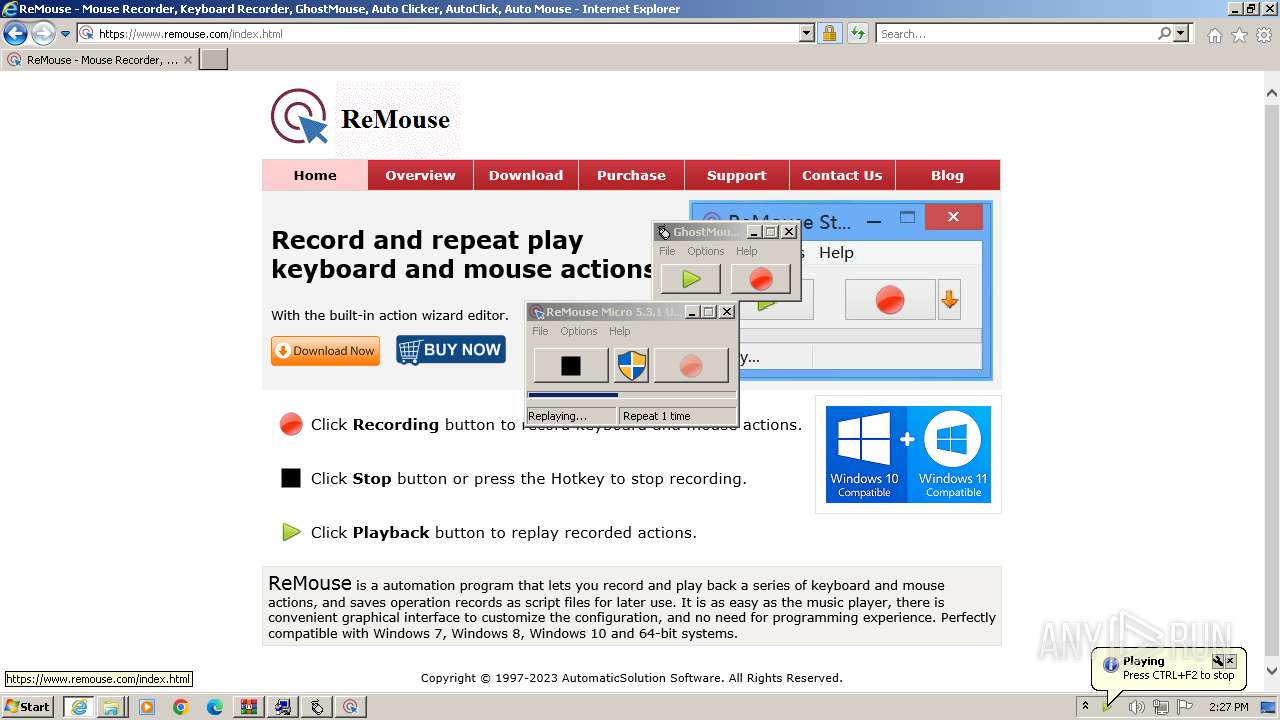Viewport: 1280px width, 720px height.
Task: Open the browser Tools gear icon
Action: click(x=1264, y=35)
